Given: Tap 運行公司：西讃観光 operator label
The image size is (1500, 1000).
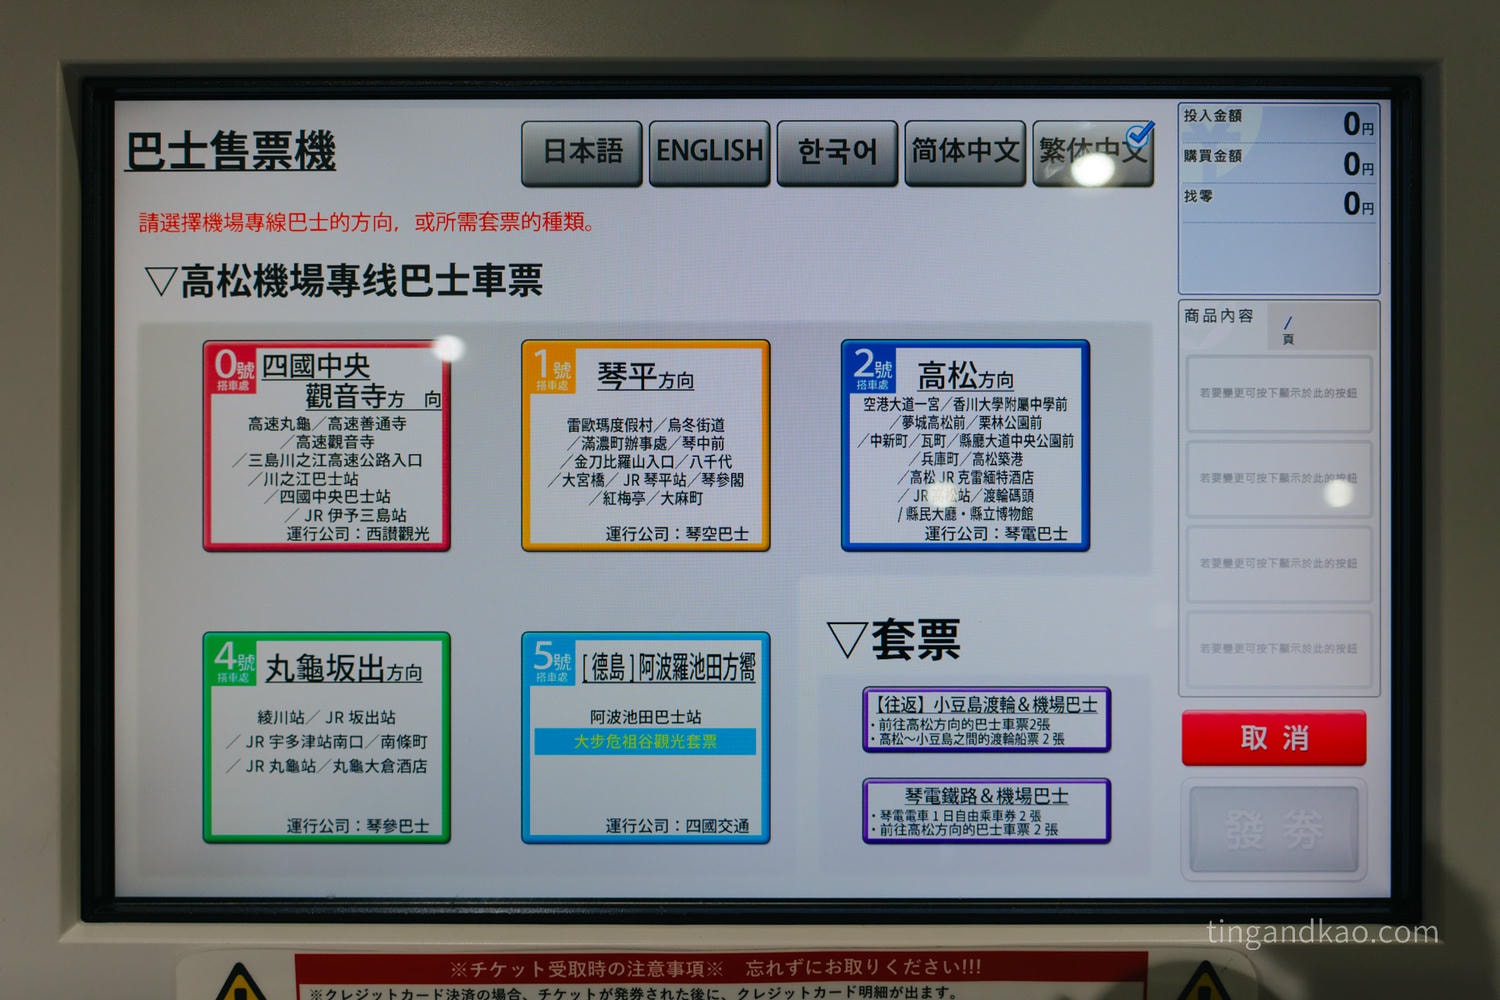Looking at the screenshot, I should click(x=358, y=534).
